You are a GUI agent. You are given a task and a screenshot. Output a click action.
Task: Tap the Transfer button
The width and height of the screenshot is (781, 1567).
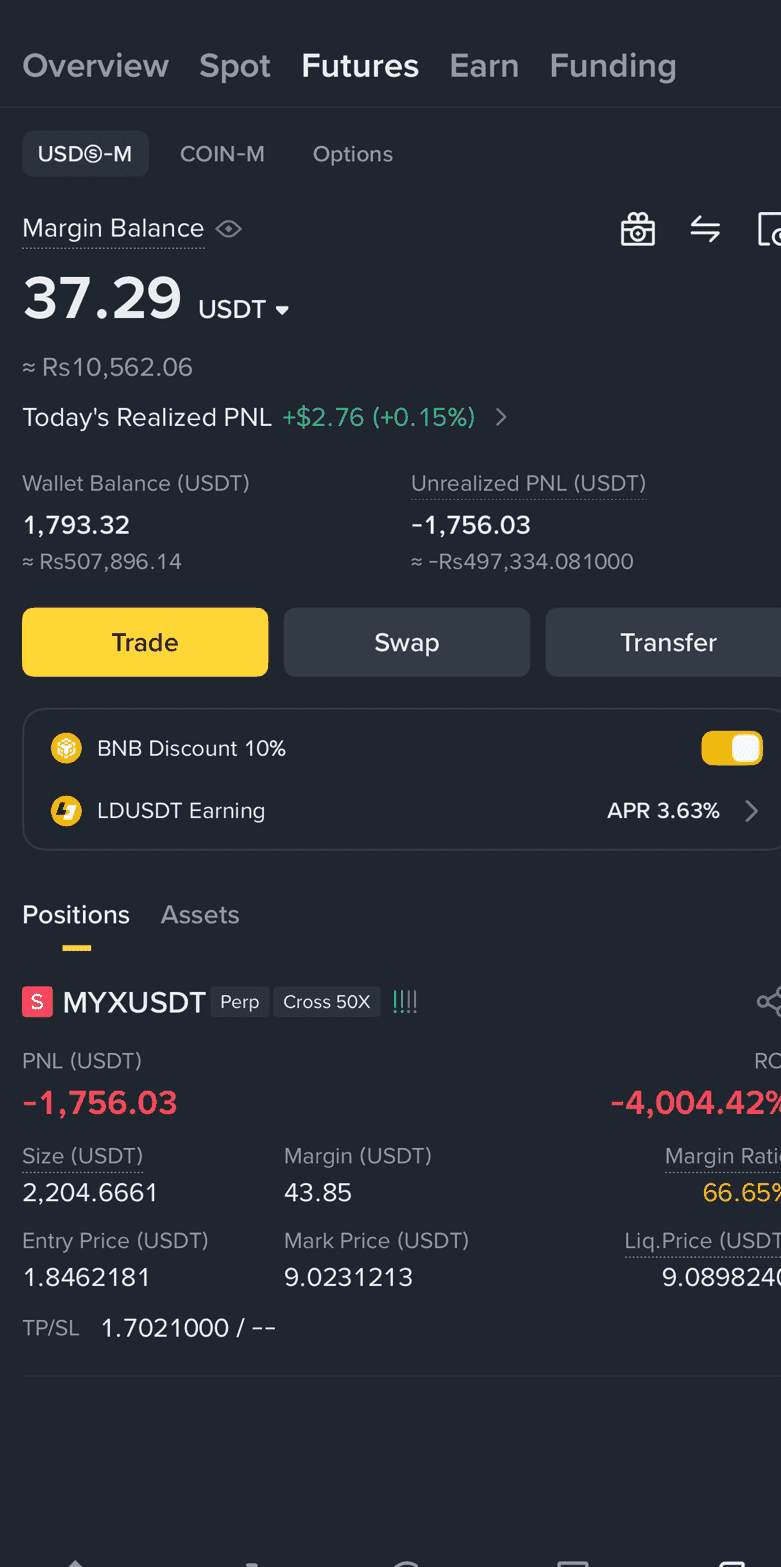[663, 642]
